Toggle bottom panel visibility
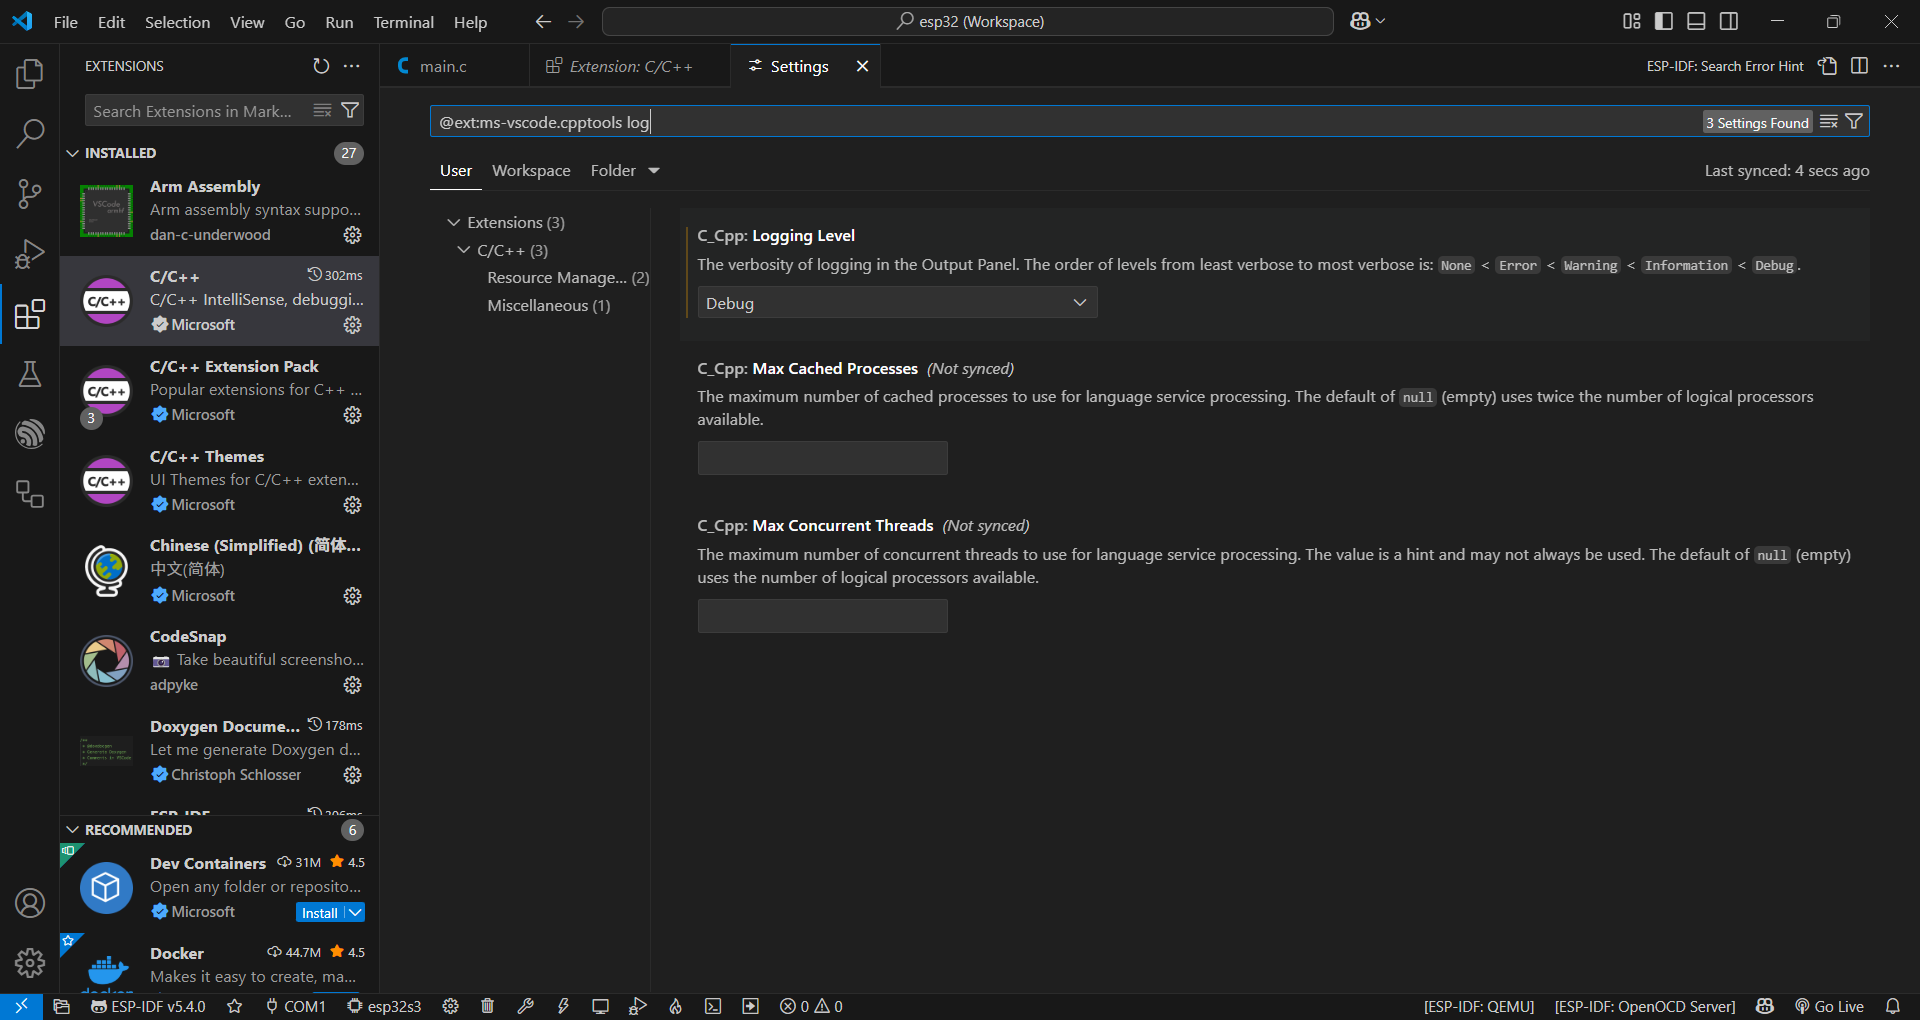Viewport: 1920px width, 1020px height. coord(1696,21)
